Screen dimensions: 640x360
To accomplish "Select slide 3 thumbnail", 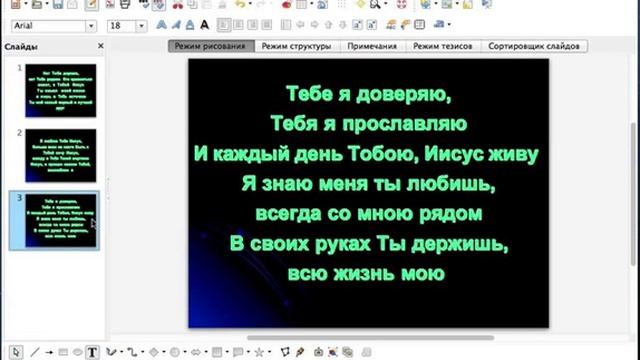I will tap(61, 221).
